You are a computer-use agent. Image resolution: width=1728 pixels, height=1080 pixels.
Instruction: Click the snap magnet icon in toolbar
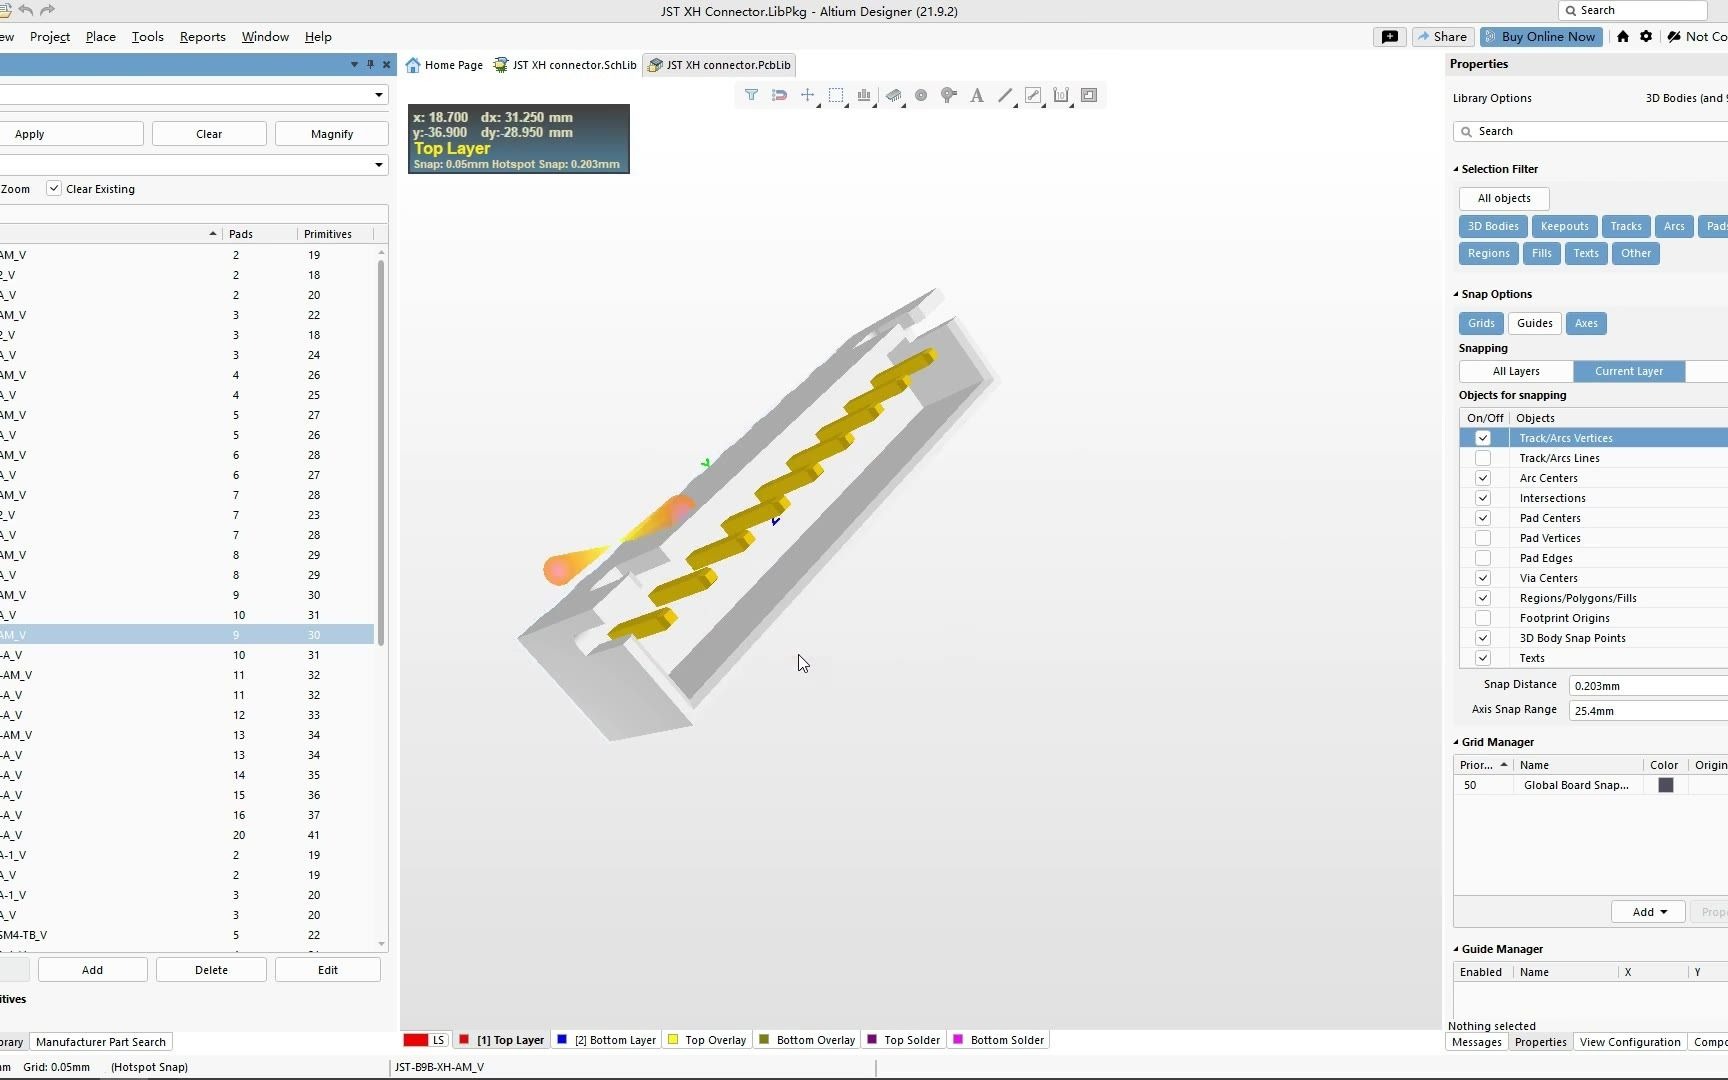[x=779, y=95]
